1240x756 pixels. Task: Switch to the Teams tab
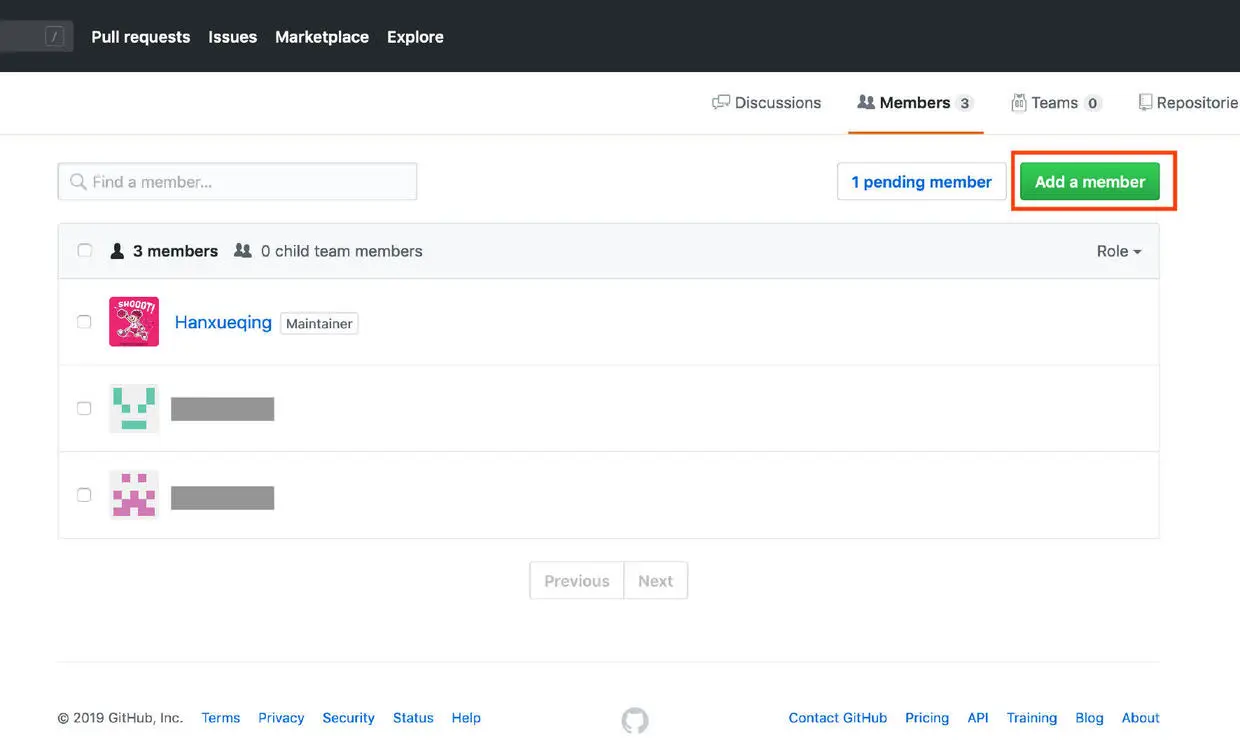(x=1056, y=103)
